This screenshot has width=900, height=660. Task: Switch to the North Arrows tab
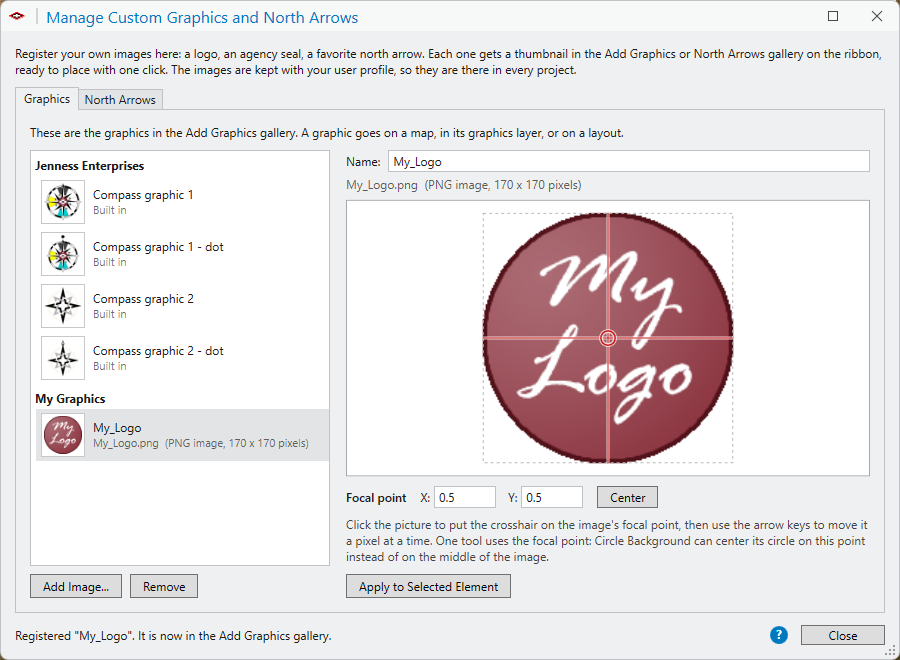[x=120, y=100]
